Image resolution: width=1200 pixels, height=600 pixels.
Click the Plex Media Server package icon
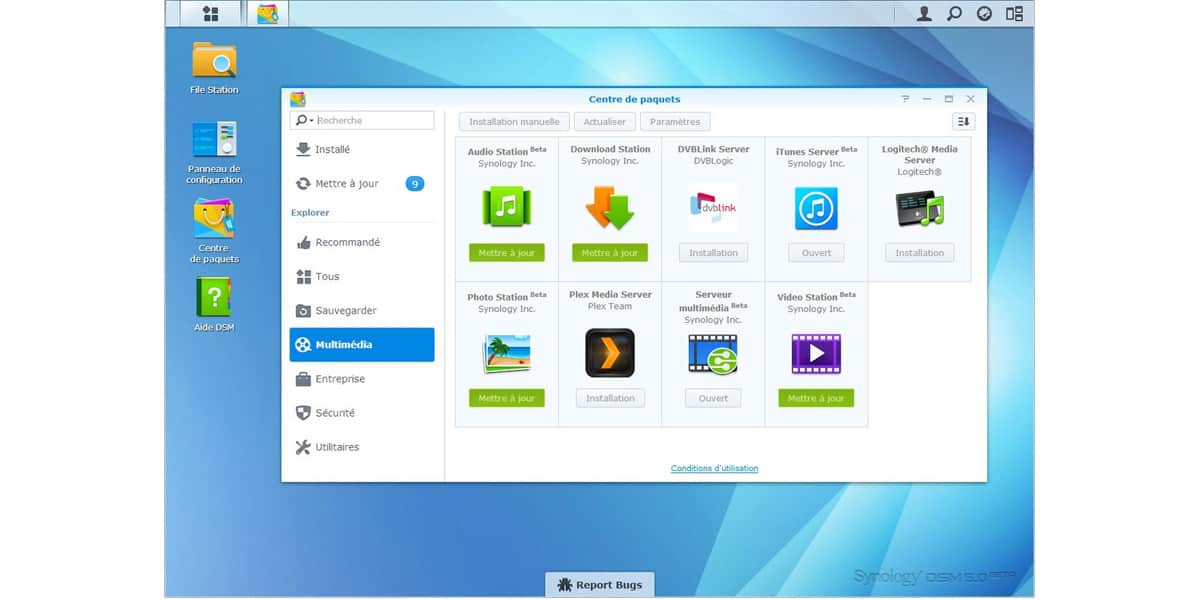point(610,353)
